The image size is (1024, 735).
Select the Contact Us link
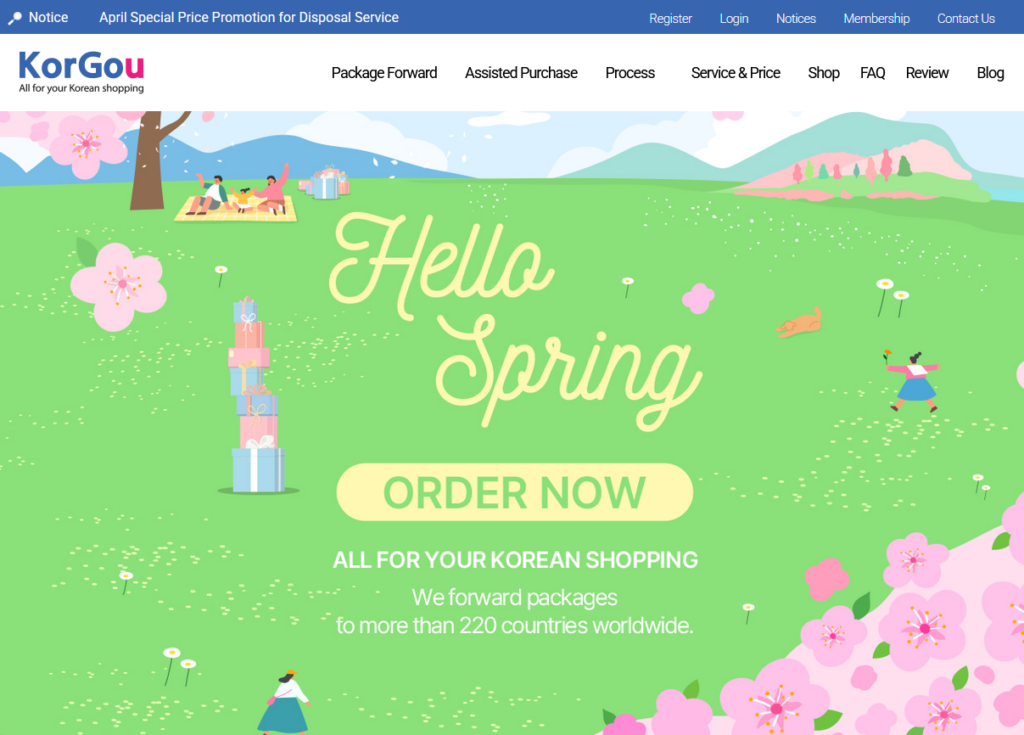[966, 18]
